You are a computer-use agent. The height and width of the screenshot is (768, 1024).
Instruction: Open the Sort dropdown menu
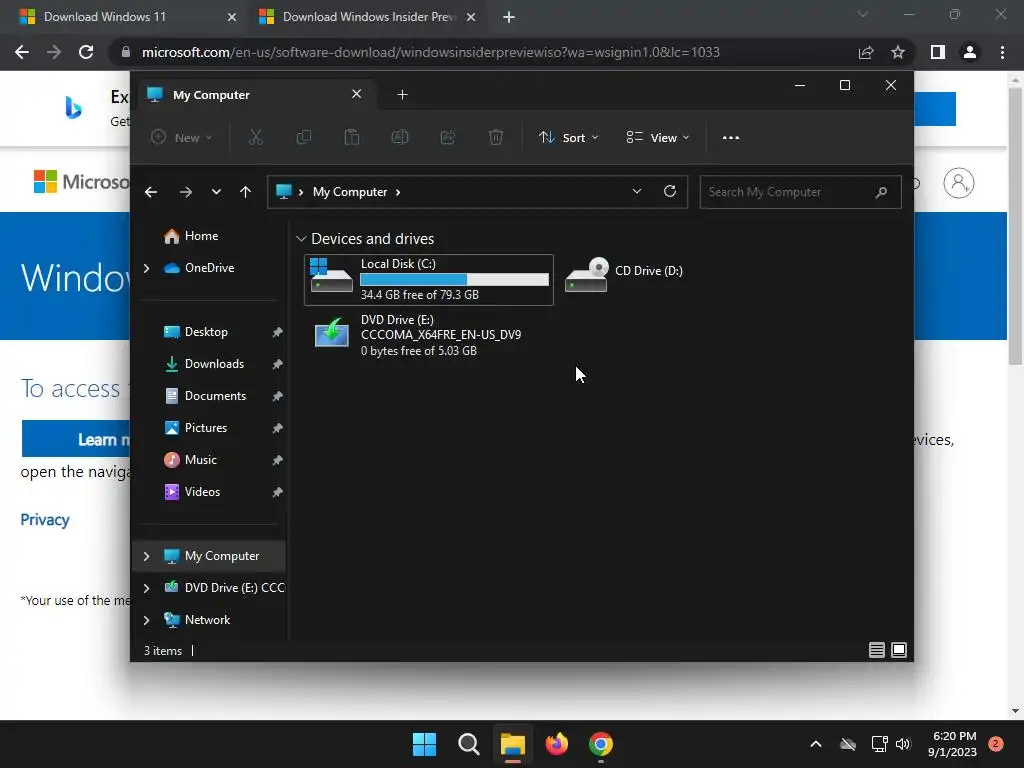point(568,138)
